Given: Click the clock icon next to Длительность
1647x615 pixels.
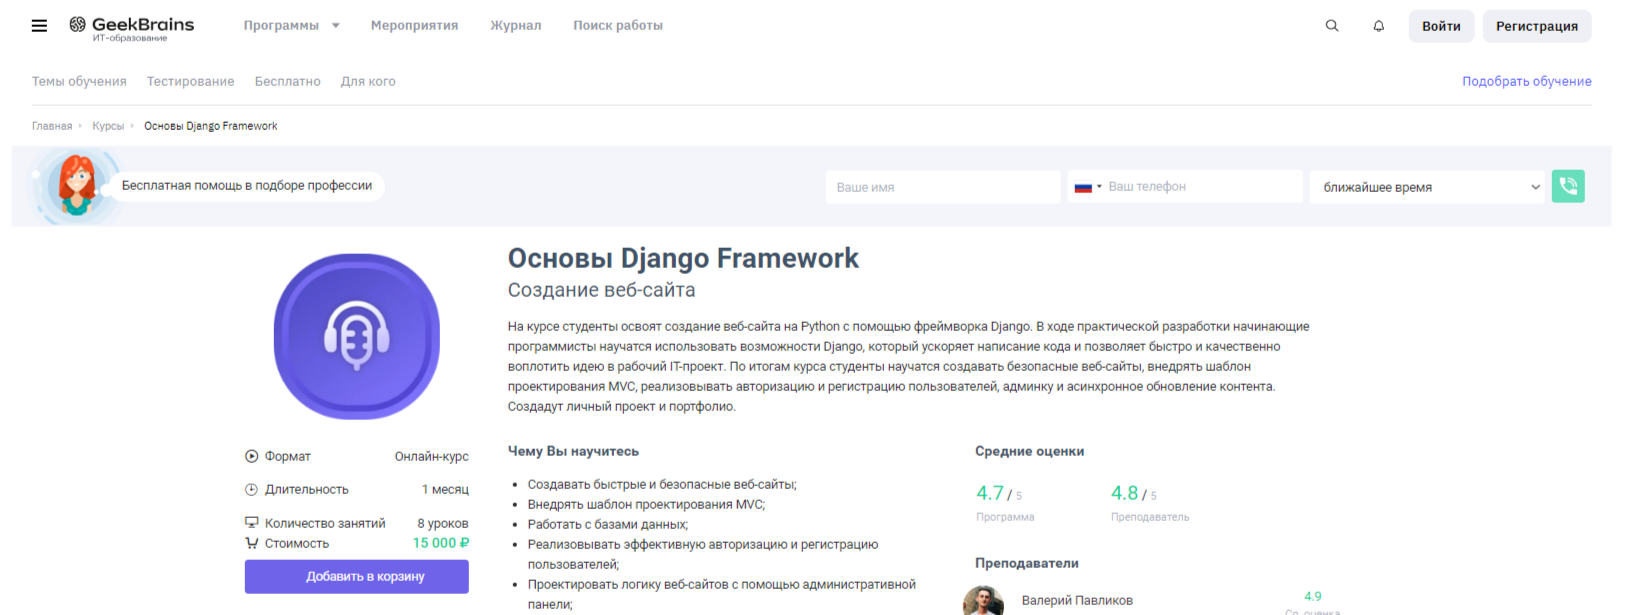Looking at the screenshot, I should point(252,489).
